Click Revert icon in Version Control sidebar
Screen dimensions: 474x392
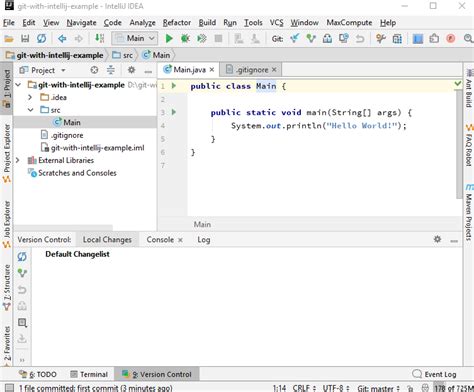[22, 290]
